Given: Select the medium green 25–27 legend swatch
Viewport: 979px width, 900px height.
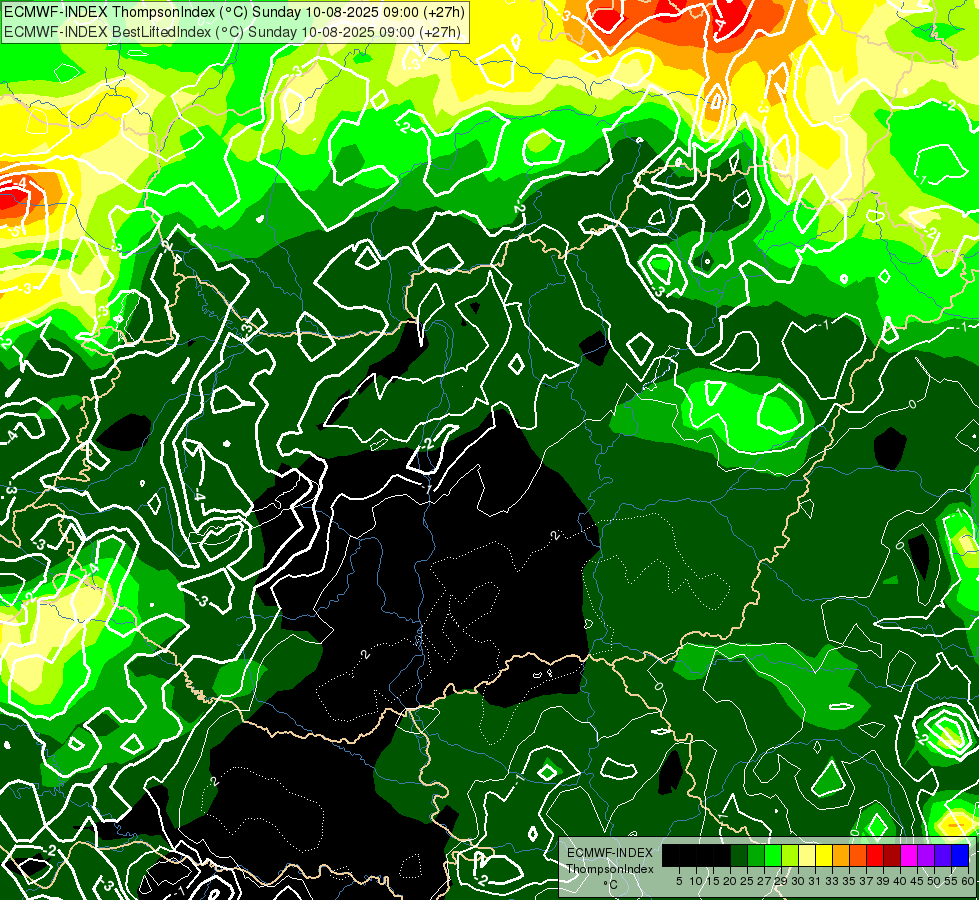Looking at the screenshot, I should tap(756, 855).
